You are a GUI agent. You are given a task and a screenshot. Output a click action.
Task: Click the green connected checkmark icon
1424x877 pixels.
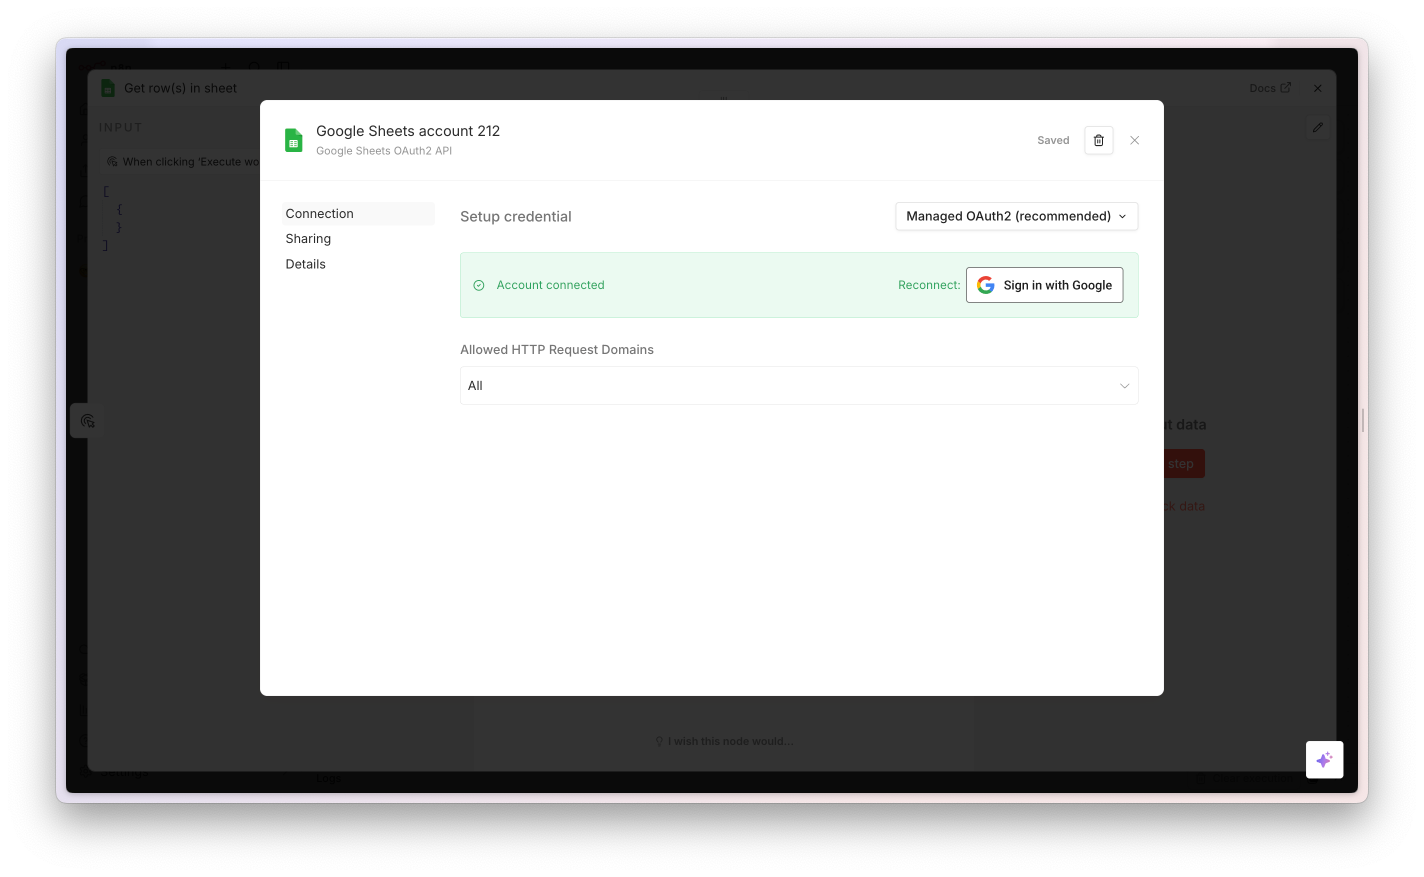[479, 285]
